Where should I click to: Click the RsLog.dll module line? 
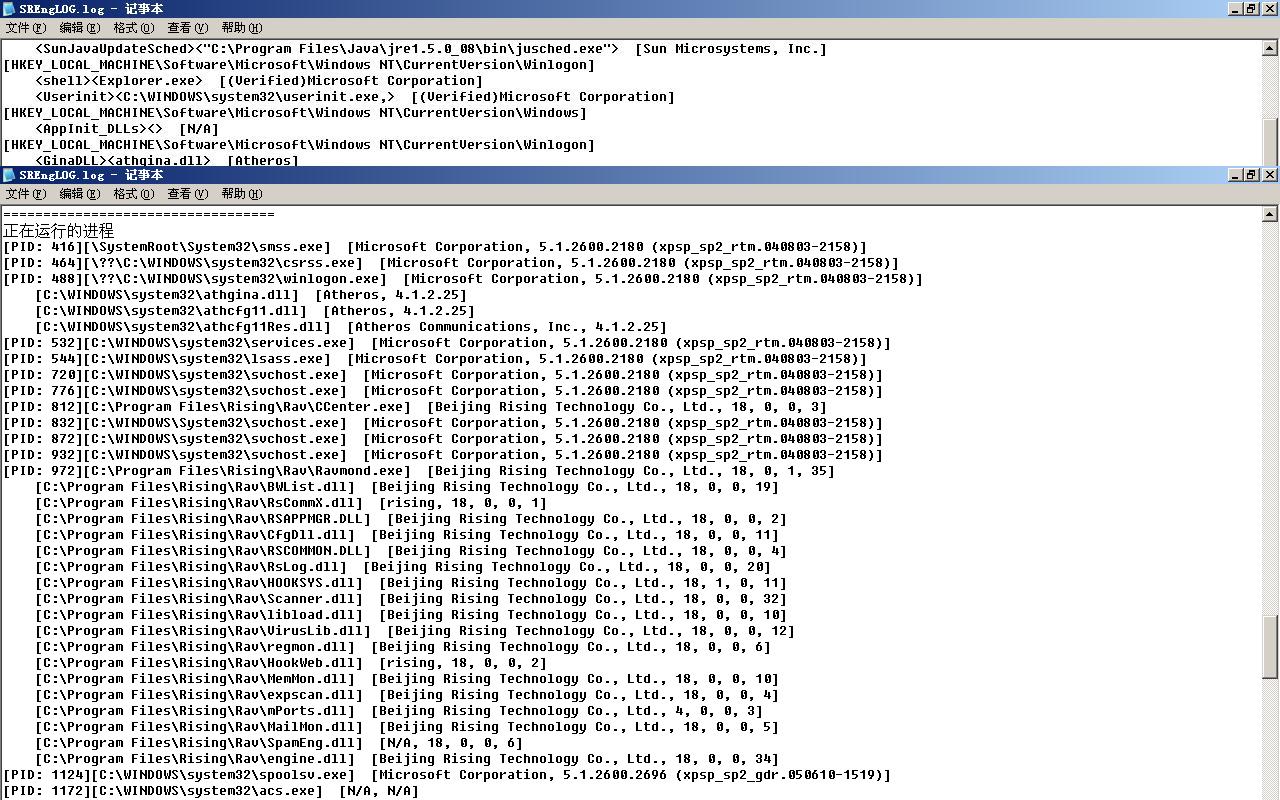click(403, 567)
